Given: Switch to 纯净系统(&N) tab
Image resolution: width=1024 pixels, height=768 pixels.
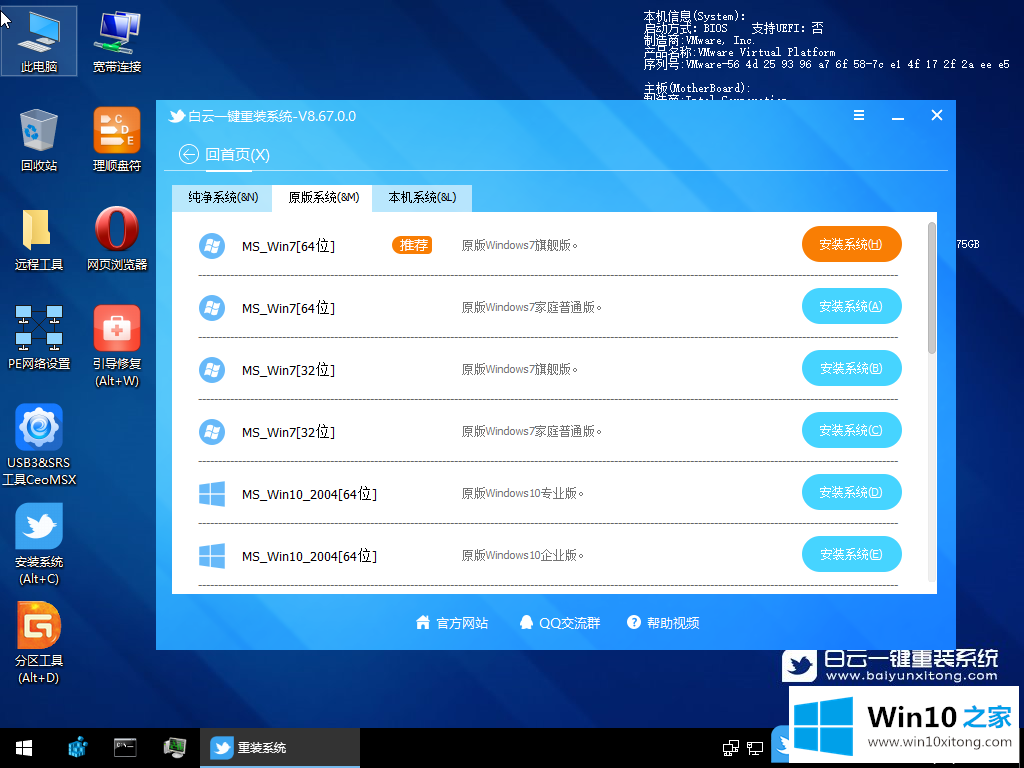Looking at the screenshot, I should [x=222, y=198].
